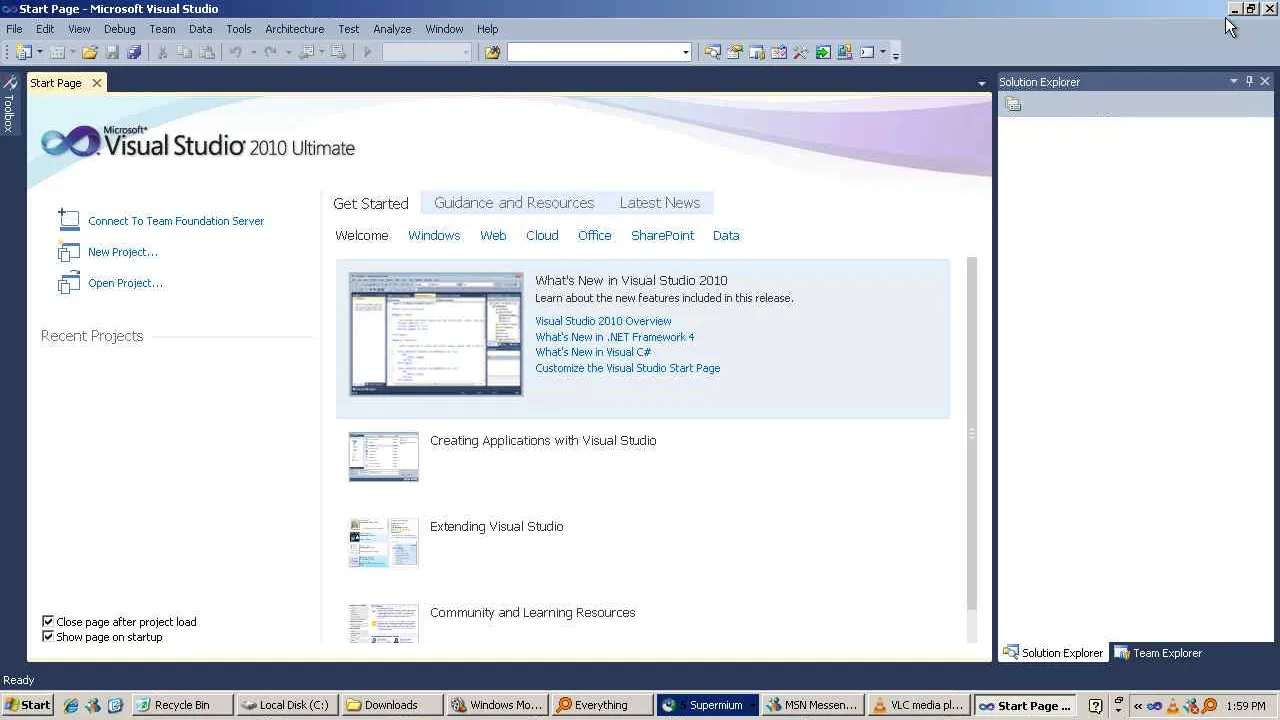Open Solution Explorer window position dropdown
The width and height of the screenshot is (1280, 720).
1234,81
